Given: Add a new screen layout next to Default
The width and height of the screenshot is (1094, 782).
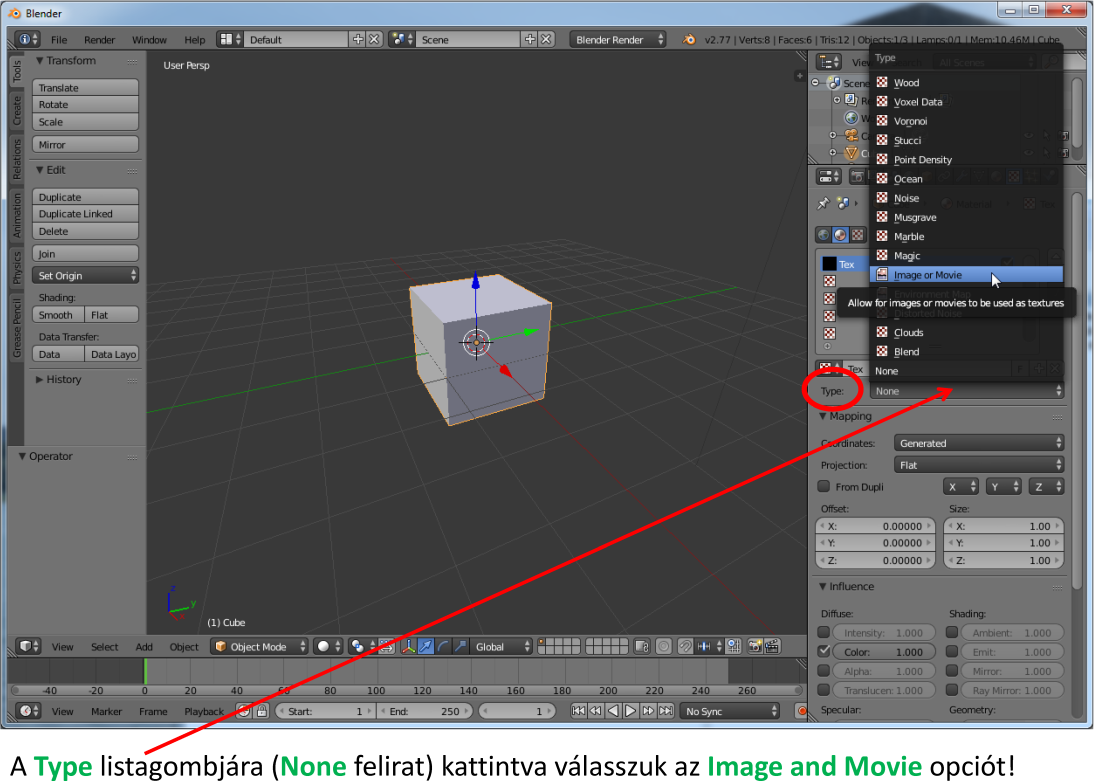Looking at the screenshot, I should (358, 39).
